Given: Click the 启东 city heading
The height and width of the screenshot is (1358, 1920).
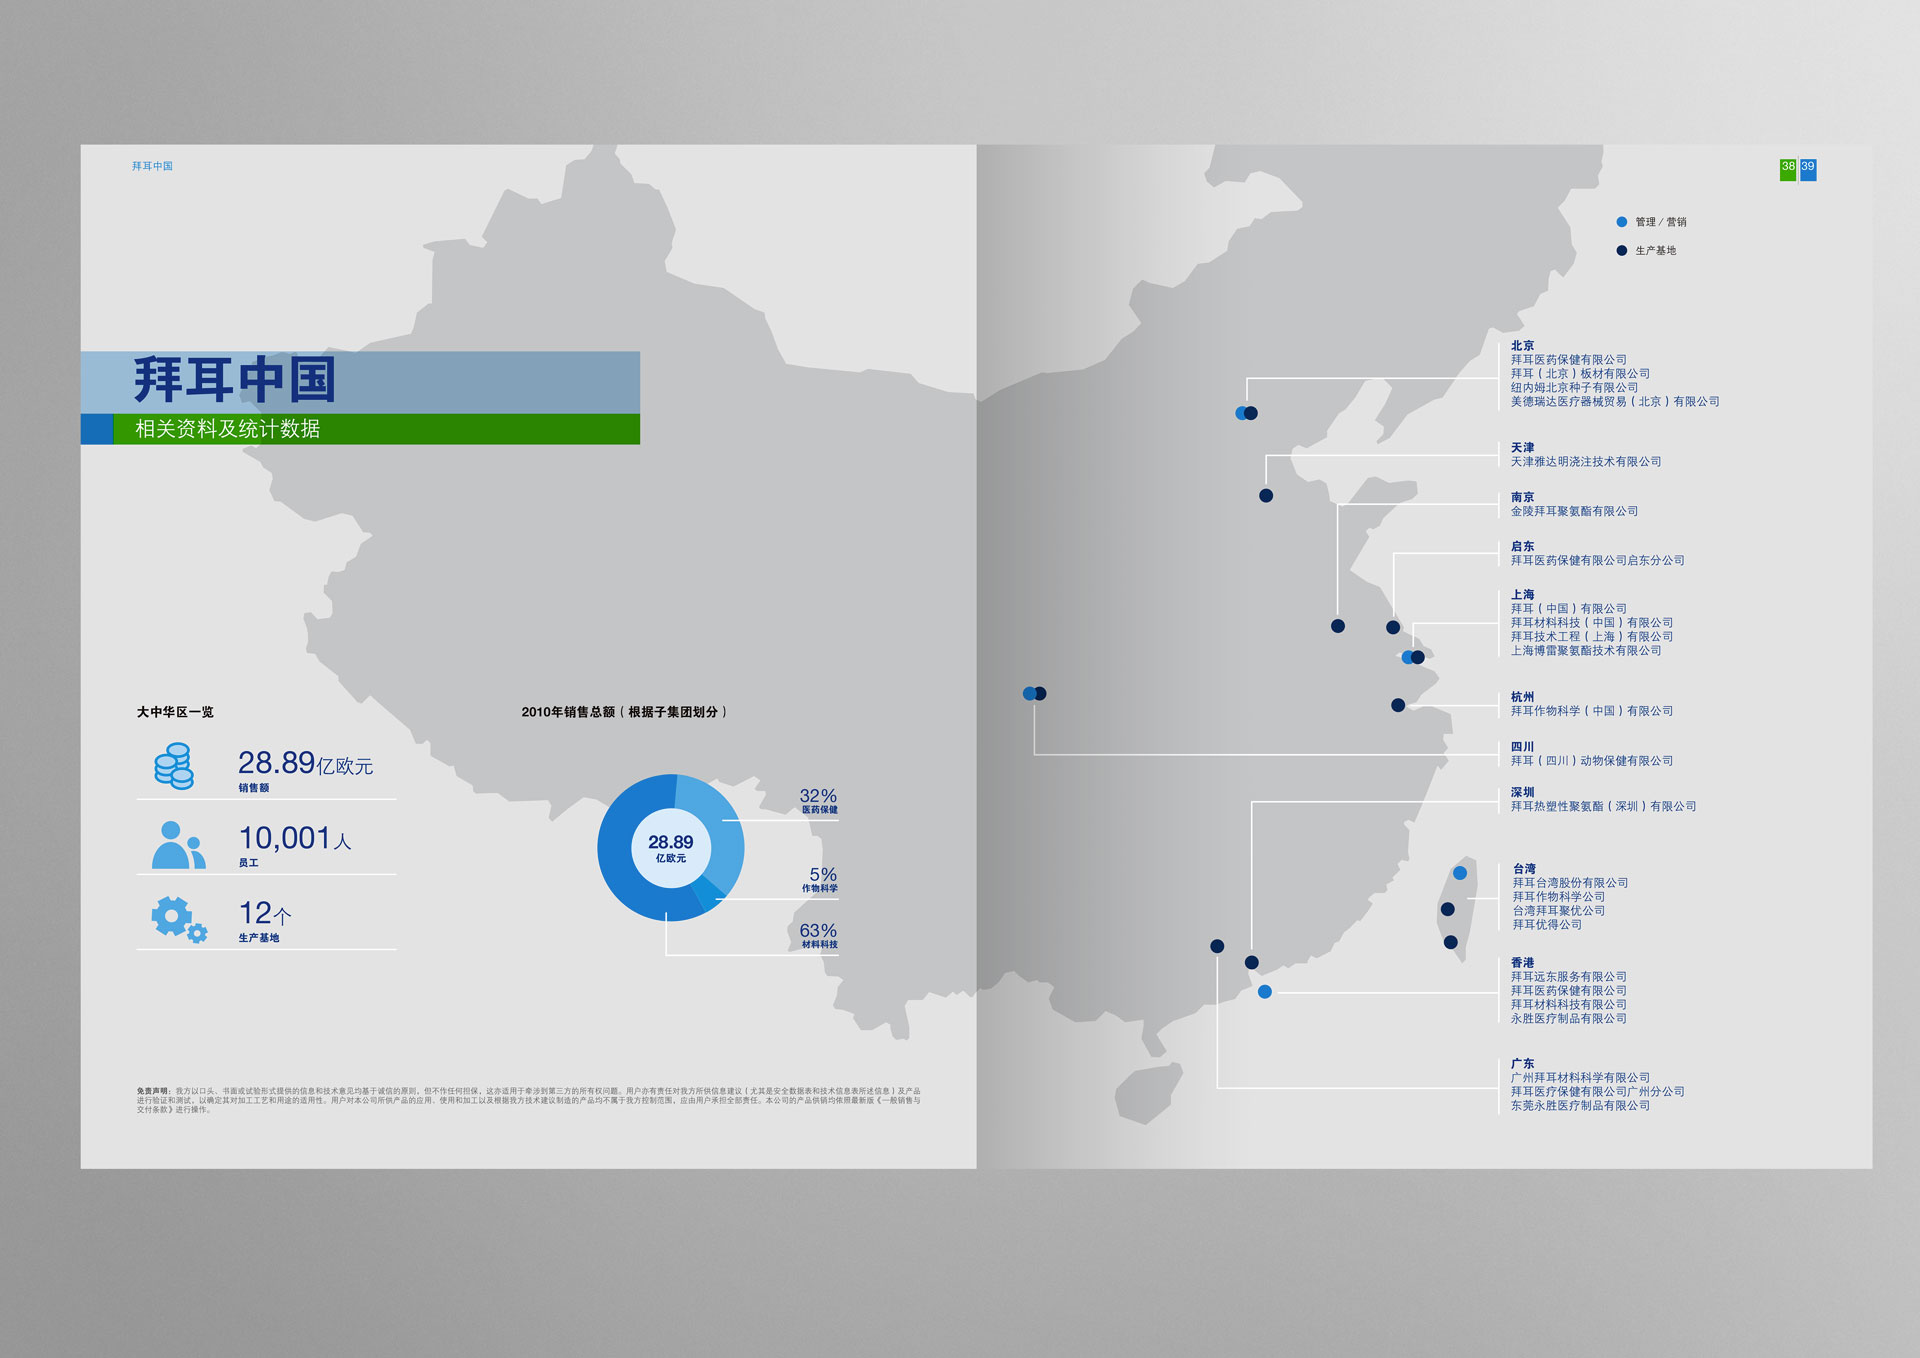Looking at the screenshot, I should click(1522, 547).
